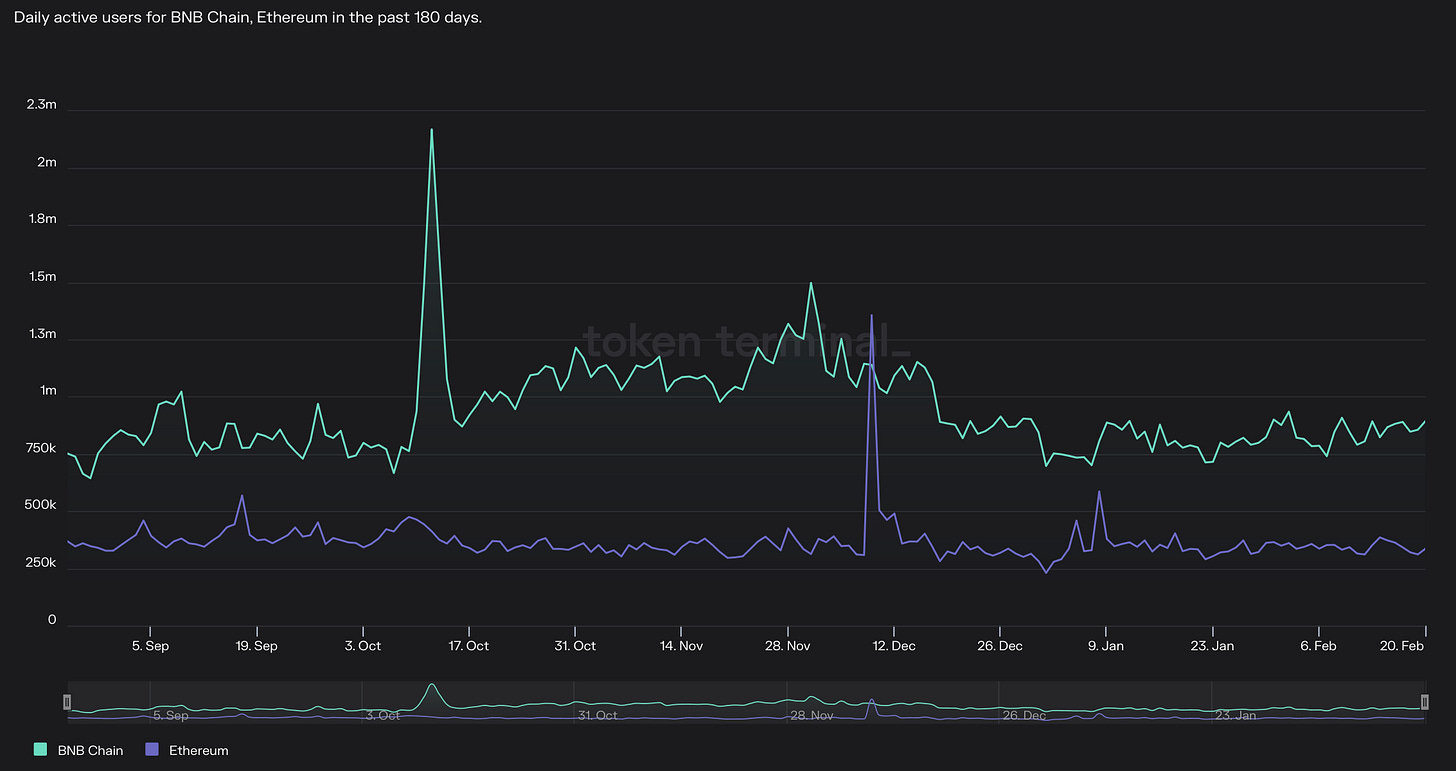The width and height of the screenshot is (1456, 771).
Task: Click the 2.3m y-axis label
Action: 41,104
